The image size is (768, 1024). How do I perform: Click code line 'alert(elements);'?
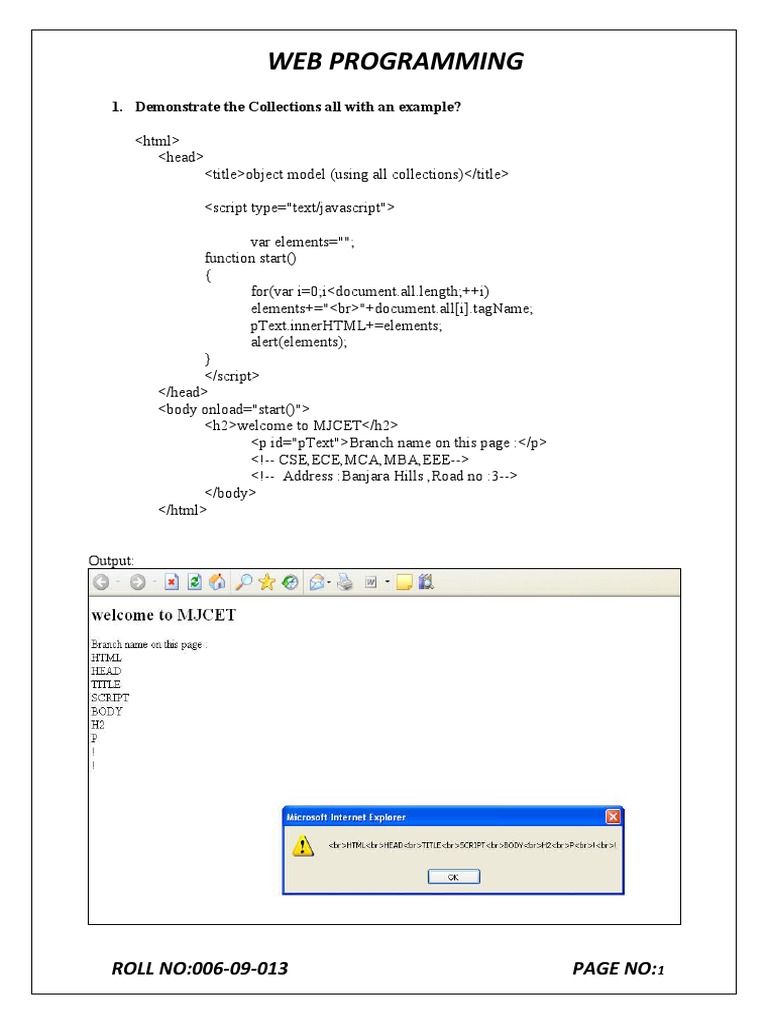pyautogui.click(x=299, y=342)
